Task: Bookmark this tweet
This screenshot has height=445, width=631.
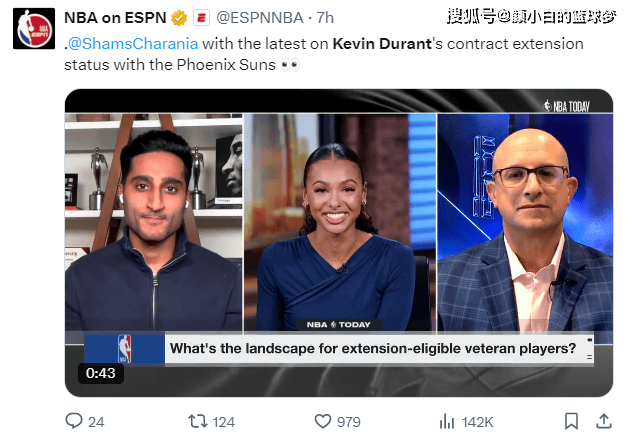Action: click(571, 421)
